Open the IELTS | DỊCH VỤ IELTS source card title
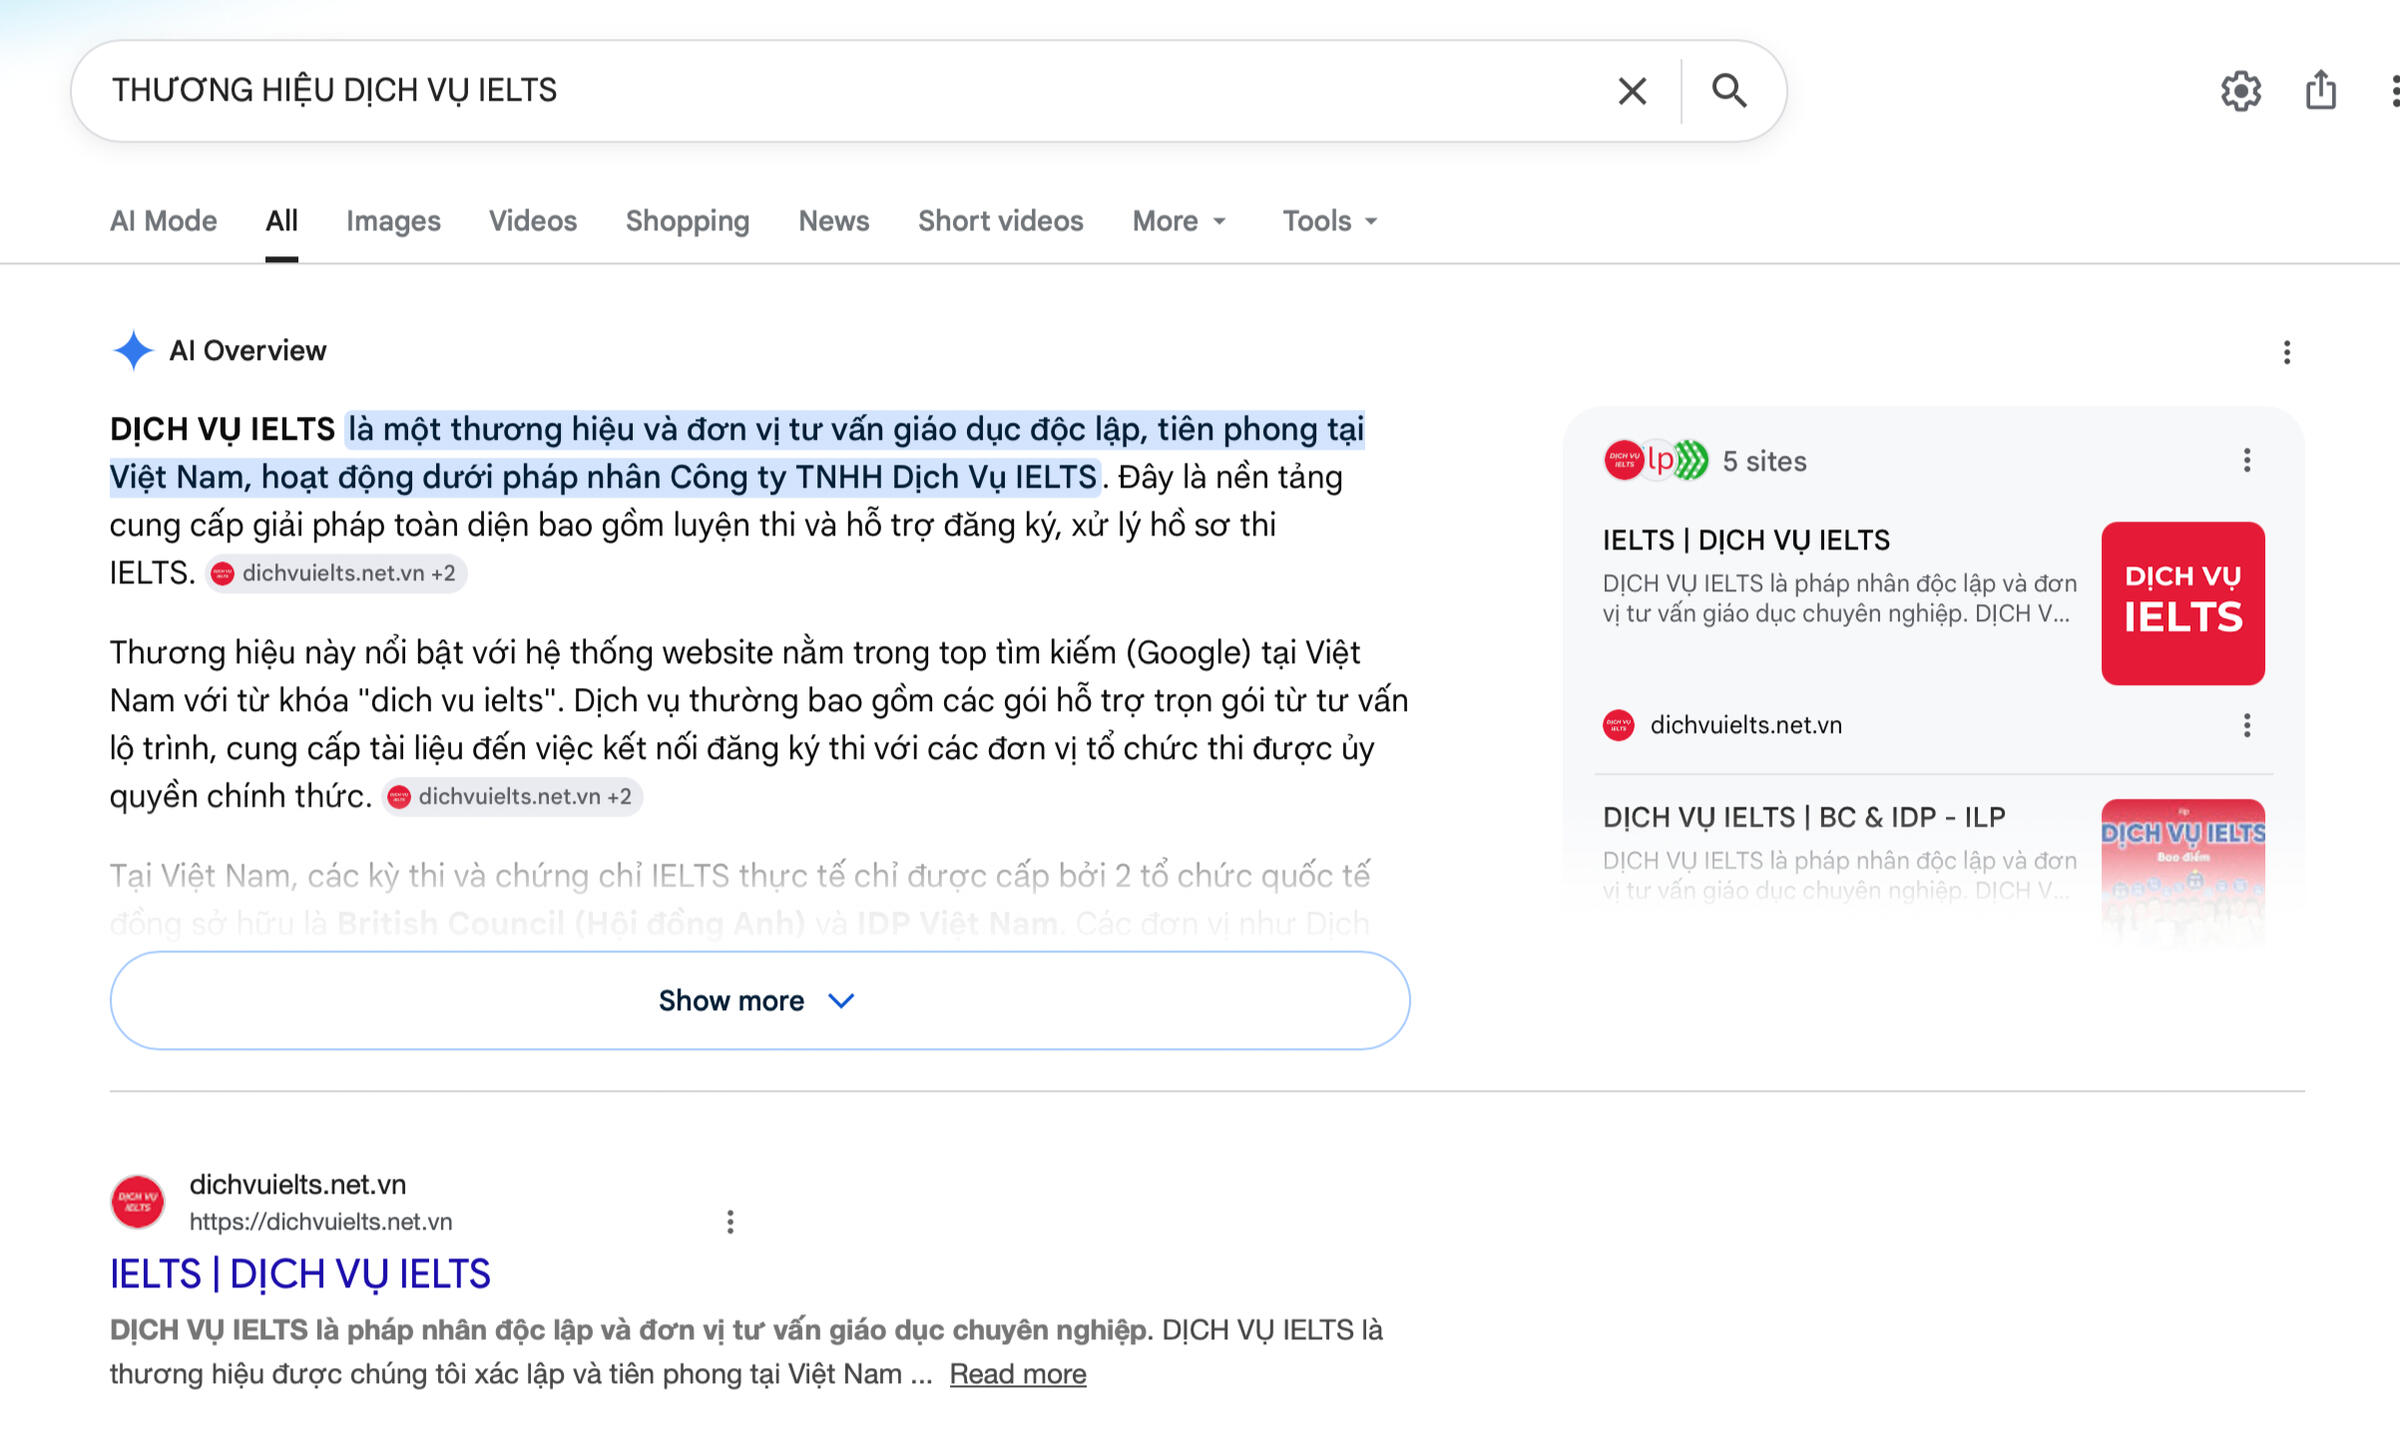Viewport: 2400px width, 1442px height. coord(1746,540)
